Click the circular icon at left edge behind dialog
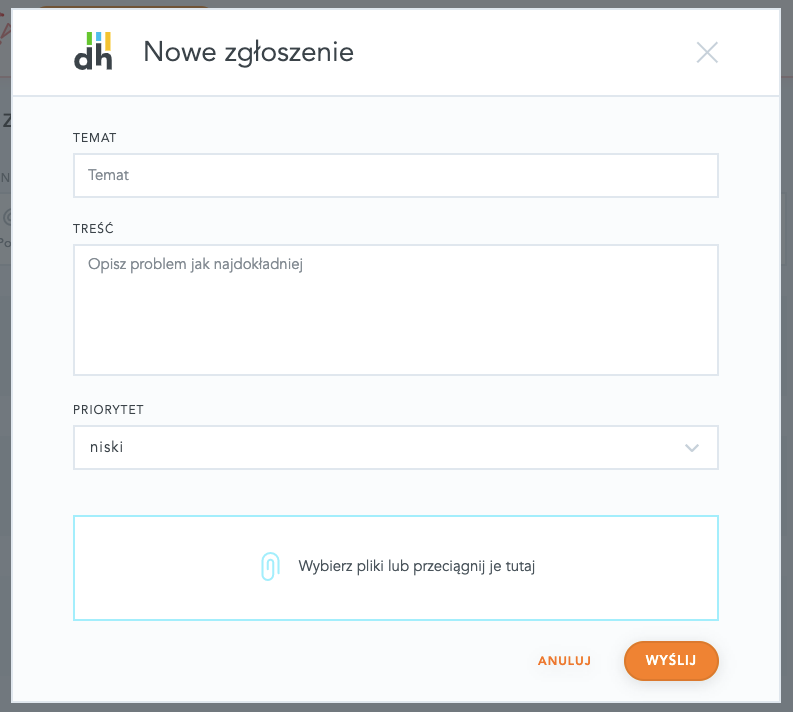Image resolution: width=793 pixels, height=712 pixels. 5,216
